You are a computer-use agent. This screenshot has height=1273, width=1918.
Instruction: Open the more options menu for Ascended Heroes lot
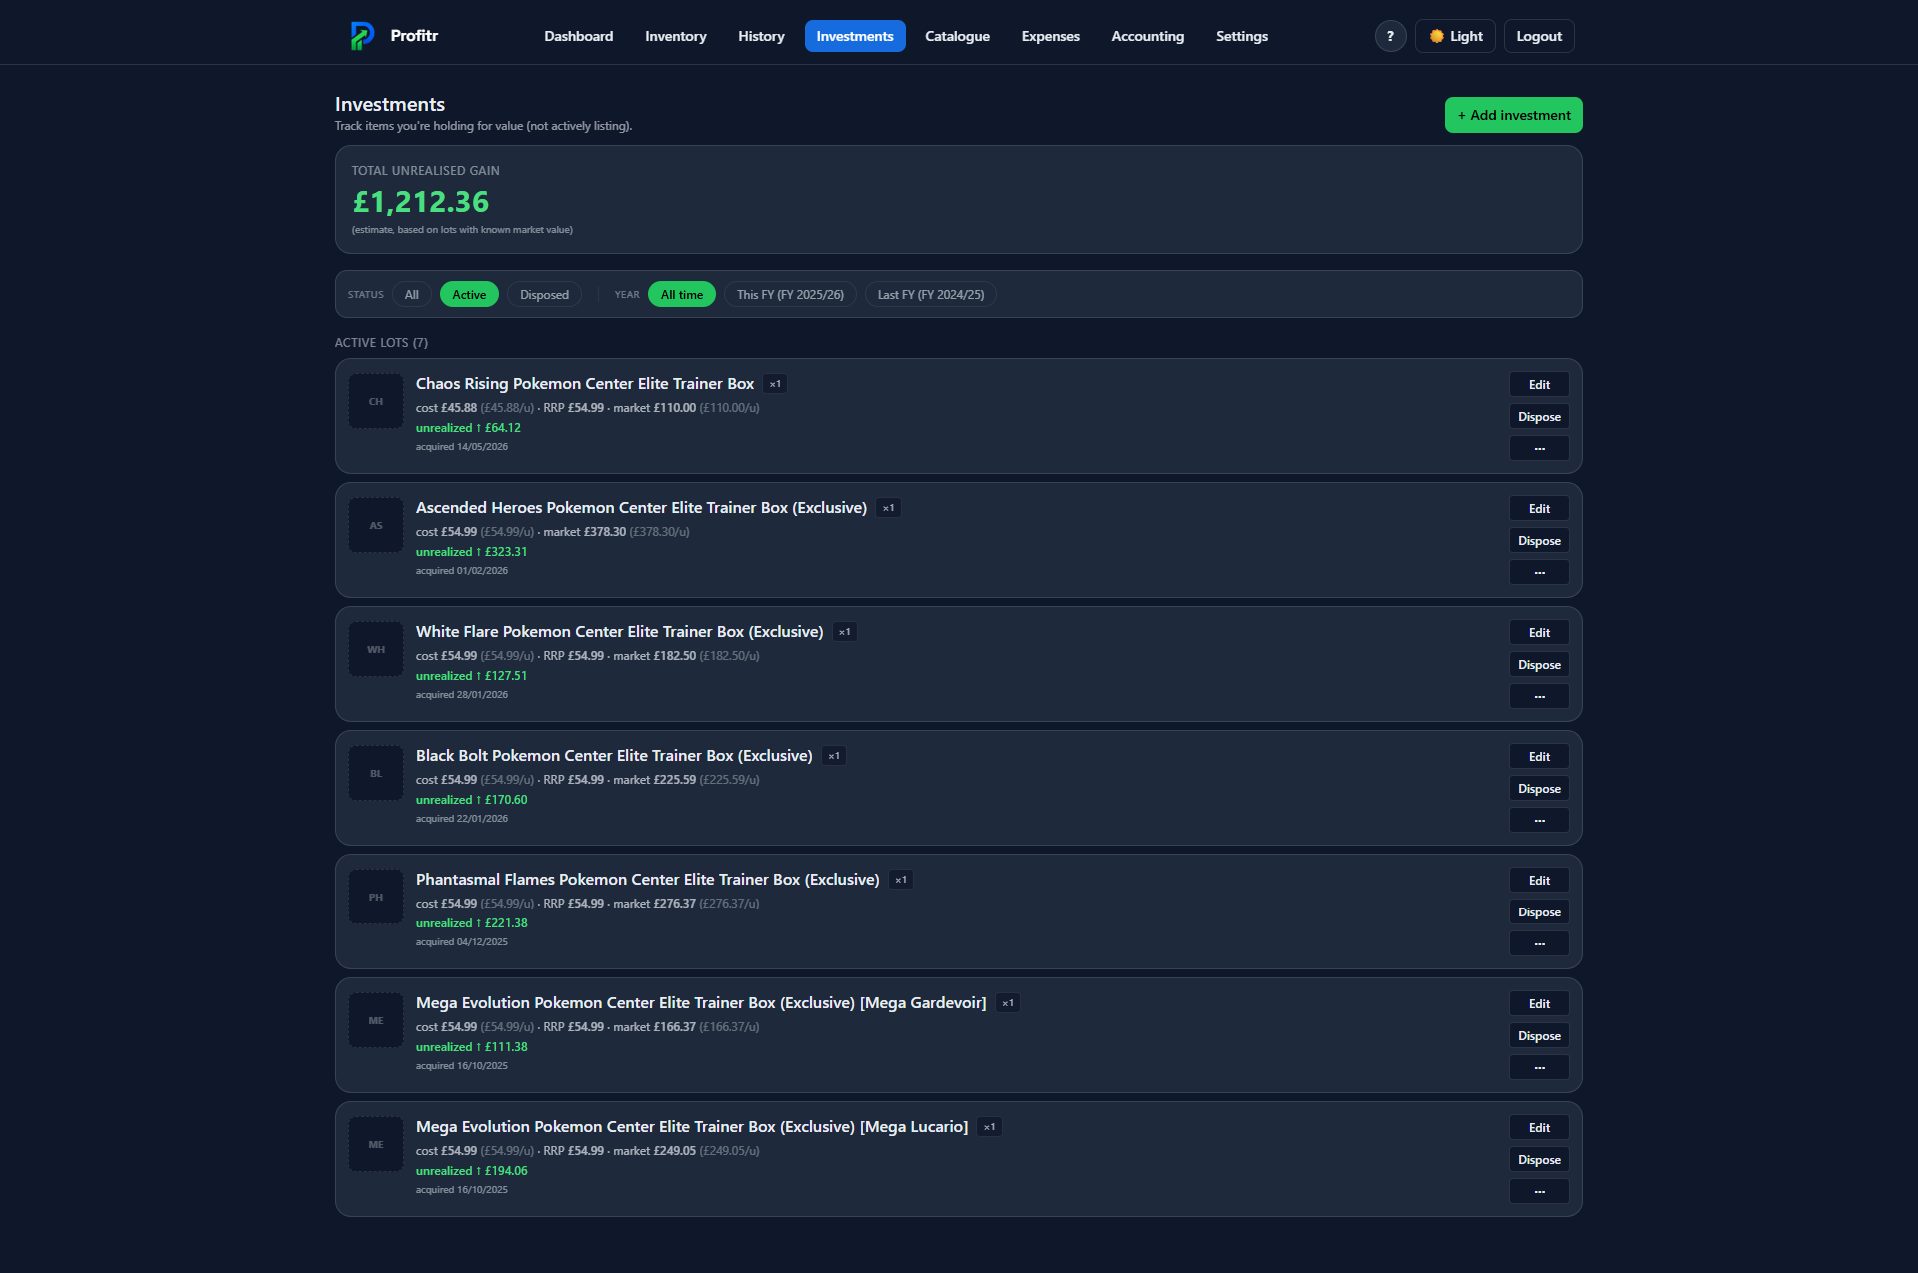[1539, 572]
